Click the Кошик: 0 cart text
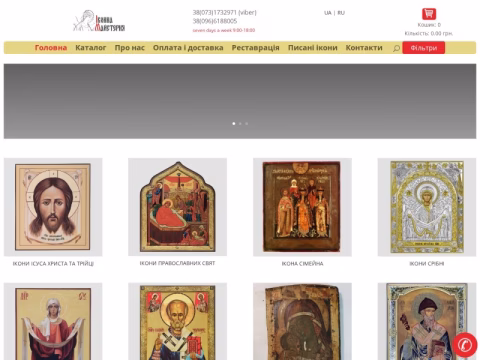Screen dimensions: 480x360 point(429,25)
